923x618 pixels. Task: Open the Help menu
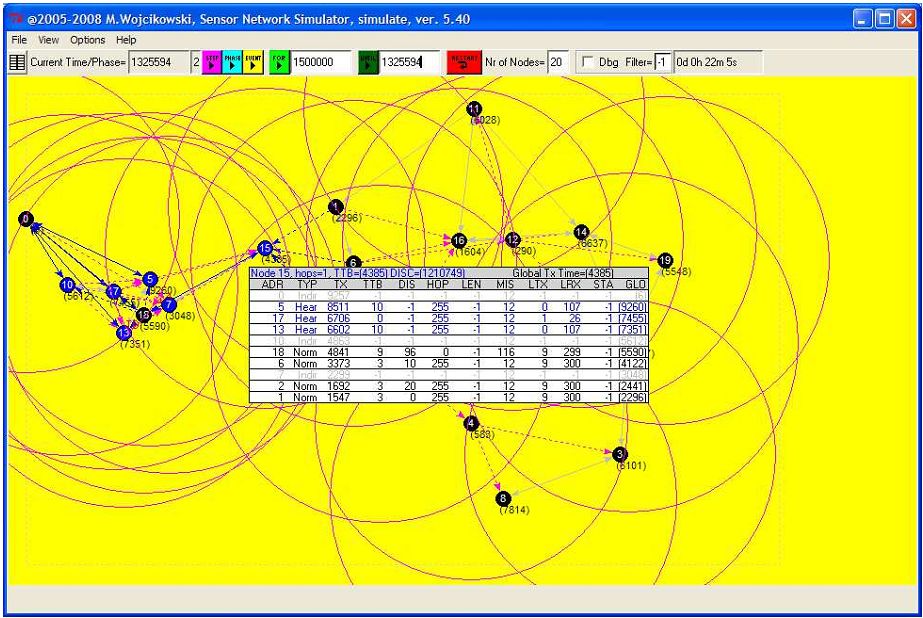126,39
